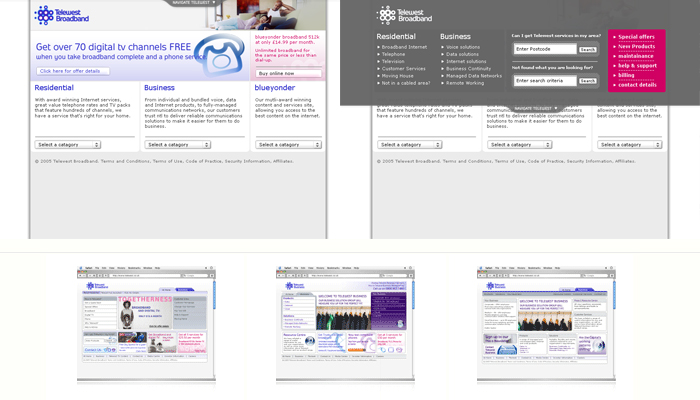Open Customer Services link in the overlay
Image resolution: width=700 pixels, height=400 pixels.
(x=404, y=69)
